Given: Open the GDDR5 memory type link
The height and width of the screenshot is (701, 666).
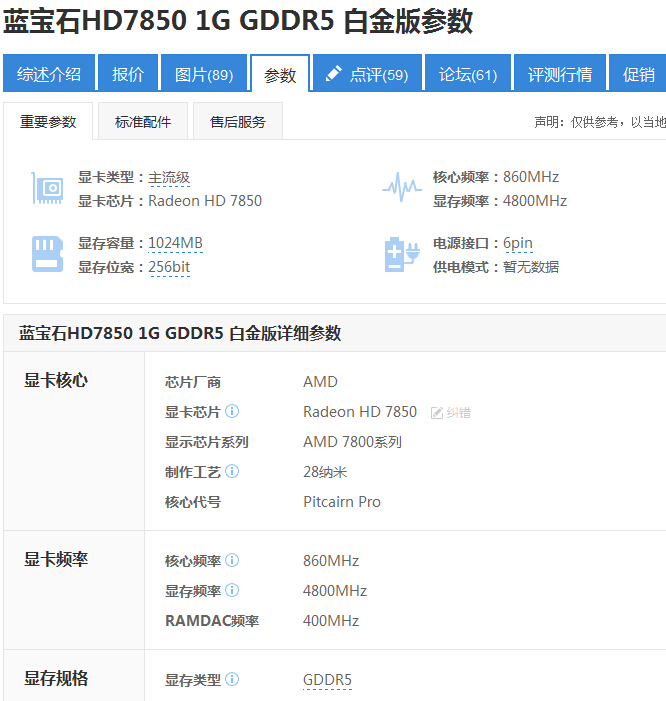Looking at the screenshot, I should pos(327,680).
